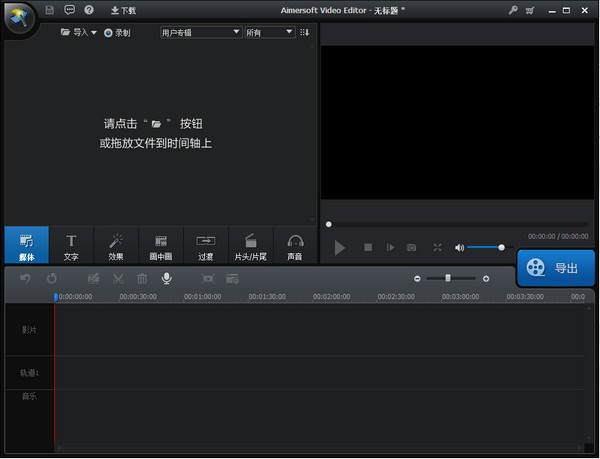This screenshot has height=459, width=600.
Task: Switch to the 文字 text tab
Action: (x=71, y=246)
